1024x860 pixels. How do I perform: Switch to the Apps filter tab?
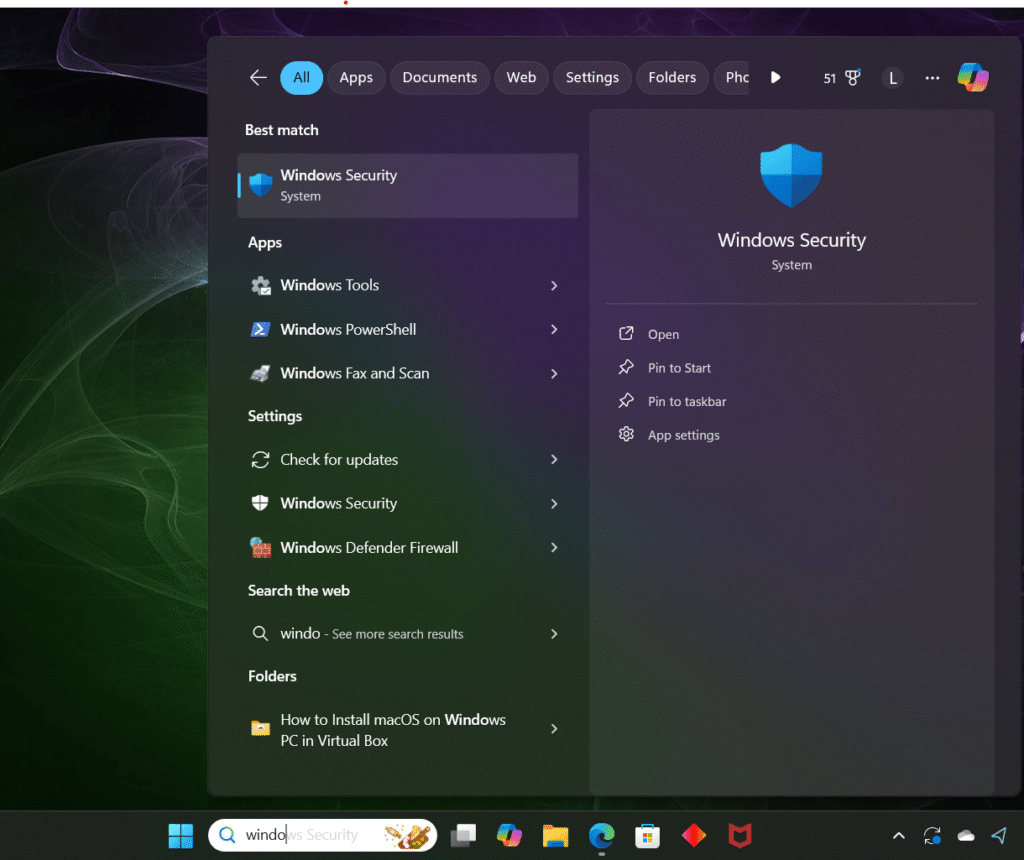click(x=356, y=78)
